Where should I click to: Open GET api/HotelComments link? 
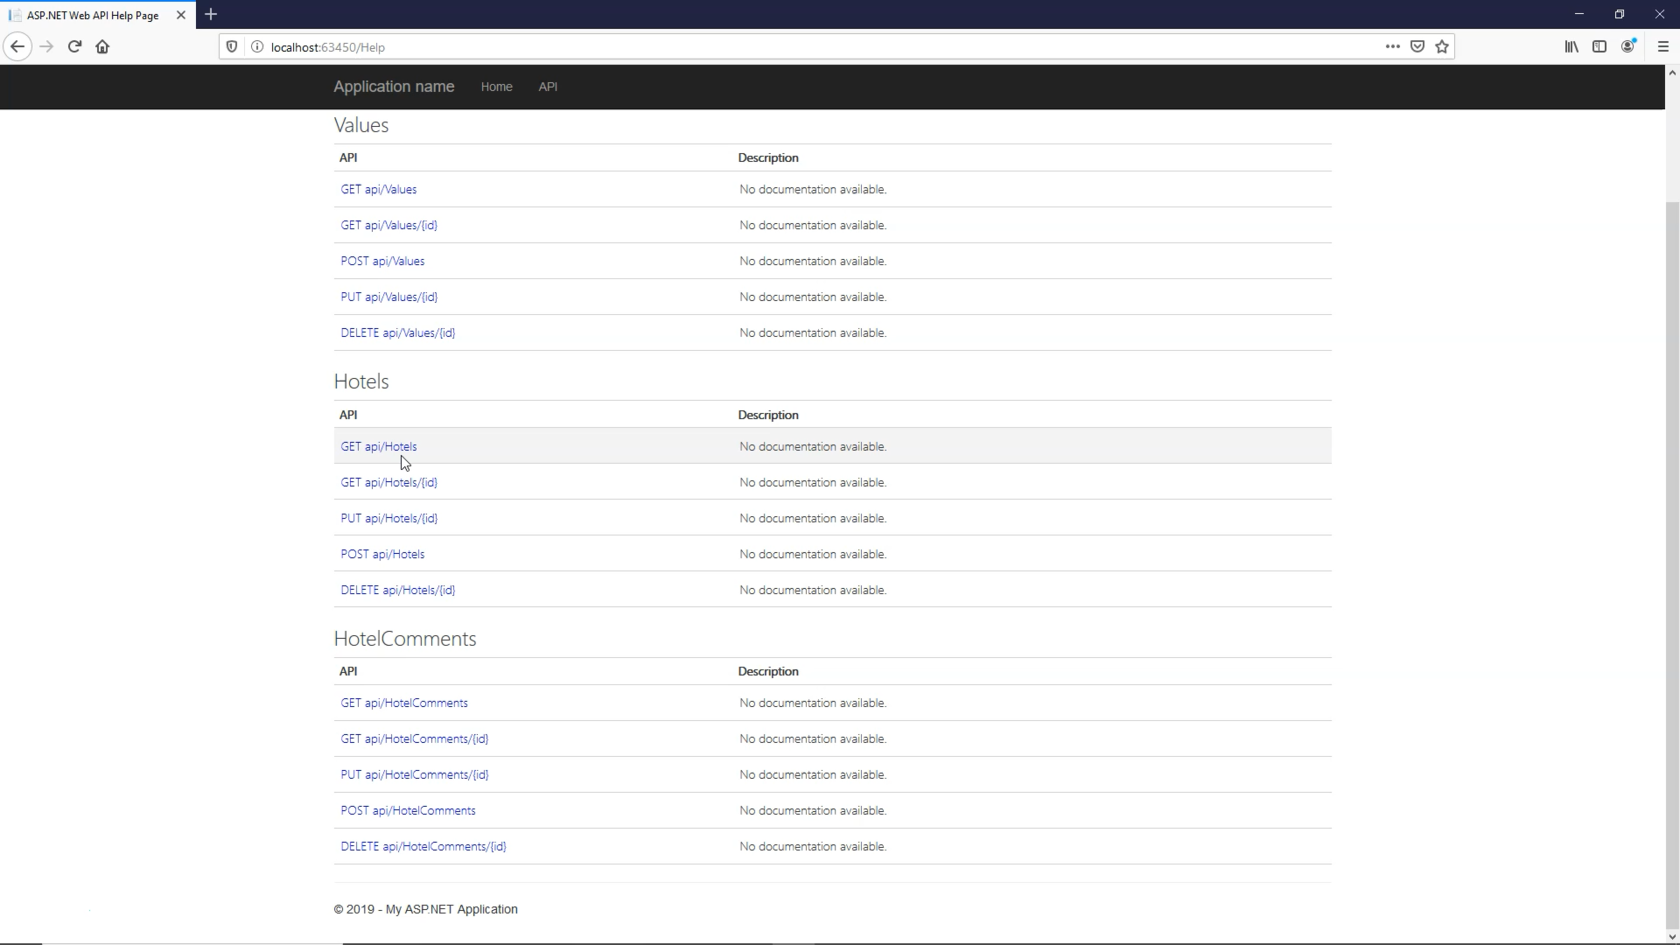404,703
